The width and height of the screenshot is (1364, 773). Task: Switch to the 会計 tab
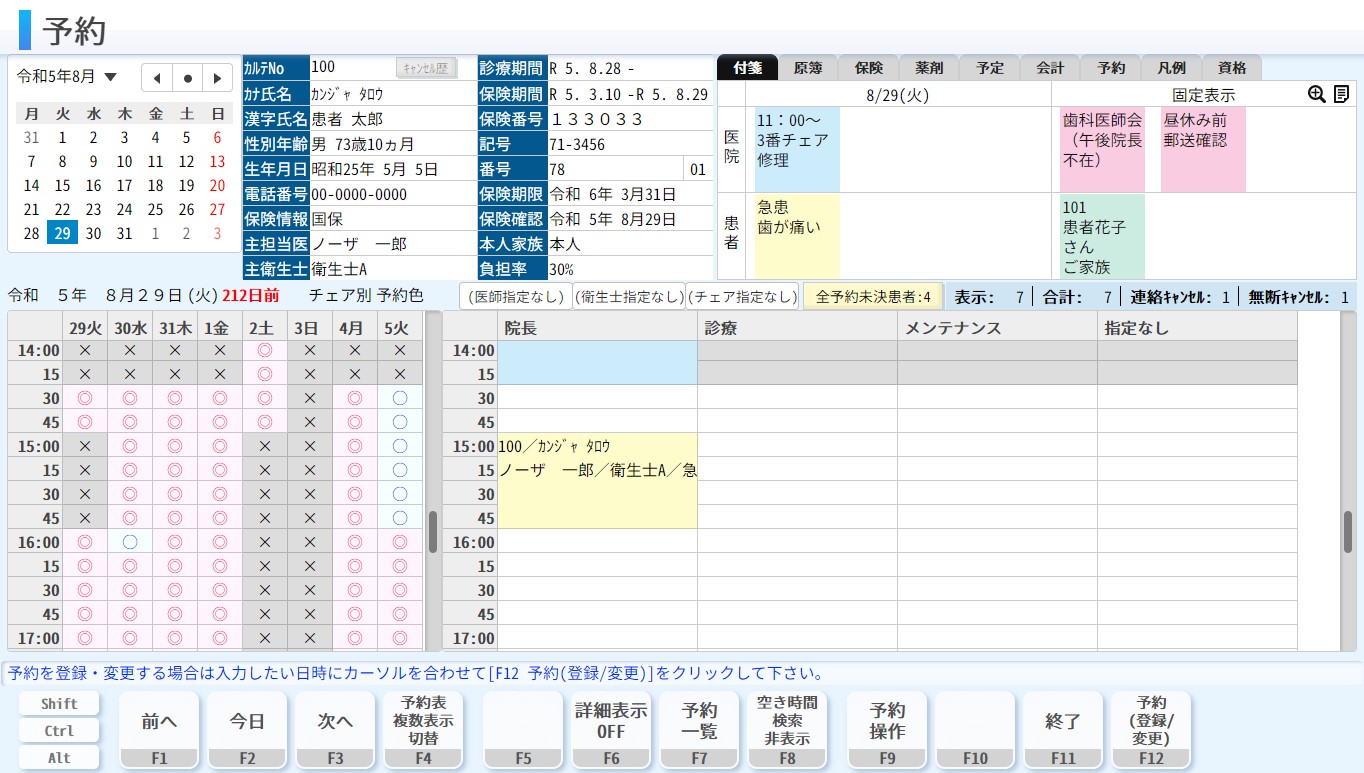1050,68
